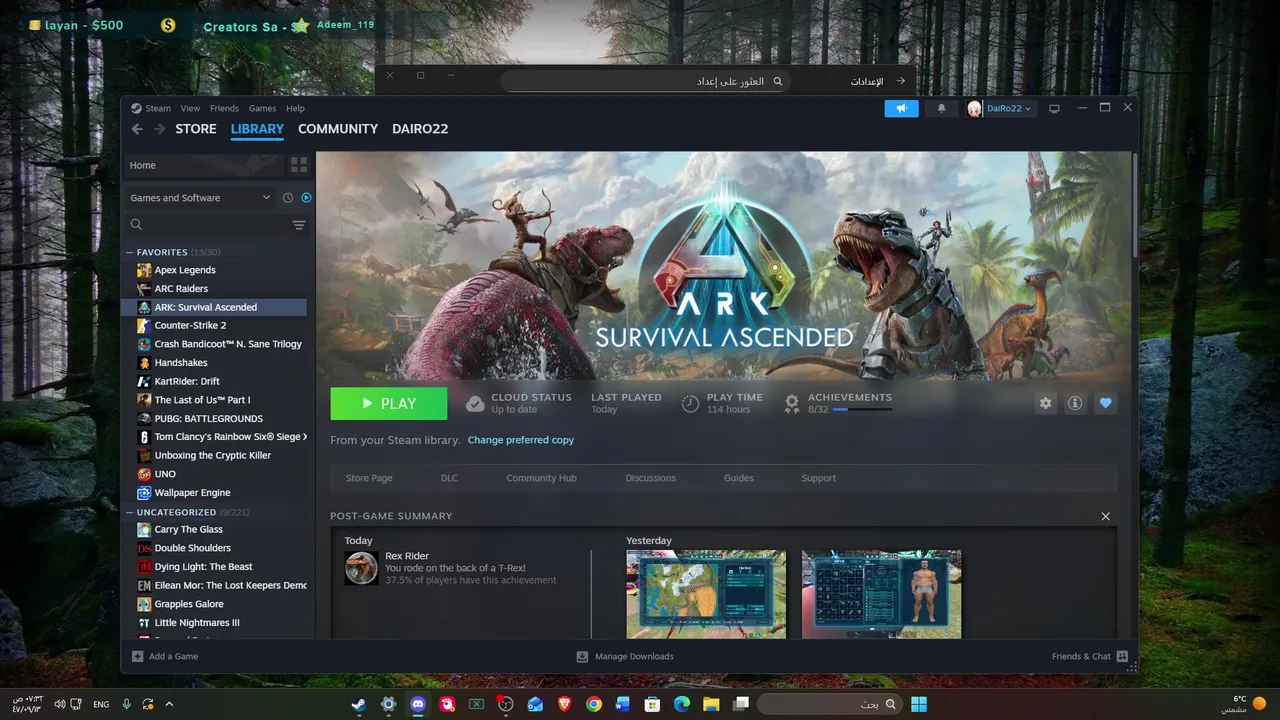Open Windows Start button
Viewport: 1280px width, 720px height.
(918, 704)
